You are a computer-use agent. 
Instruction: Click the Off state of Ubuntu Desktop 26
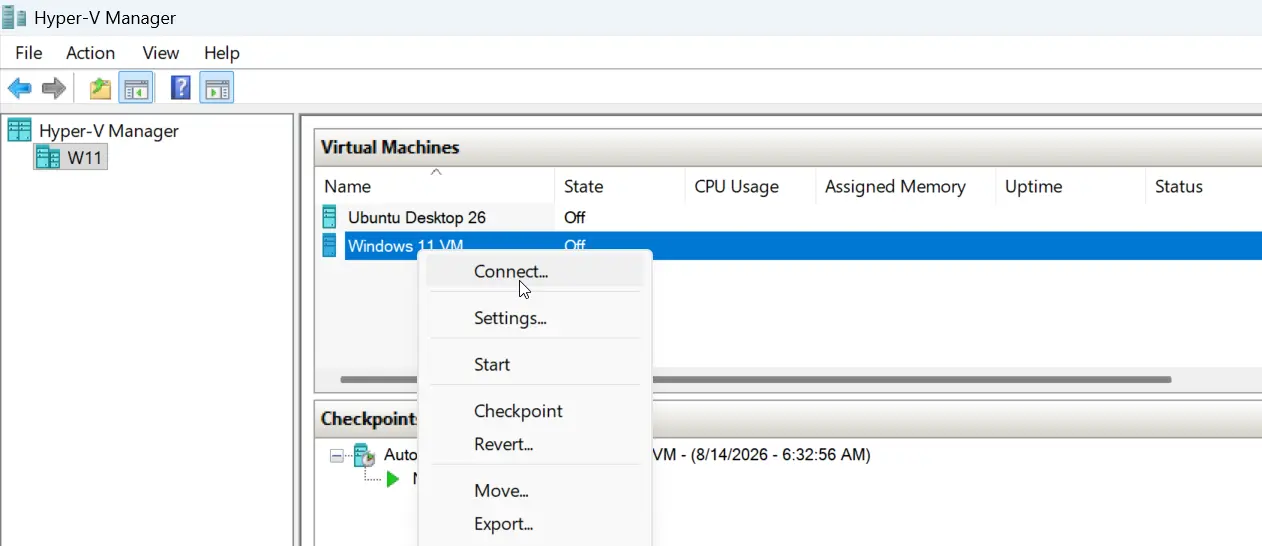(574, 217)
